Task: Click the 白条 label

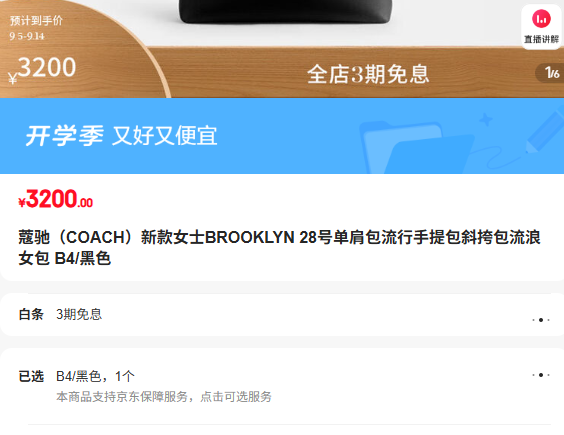Action: [x=31, y=314]
